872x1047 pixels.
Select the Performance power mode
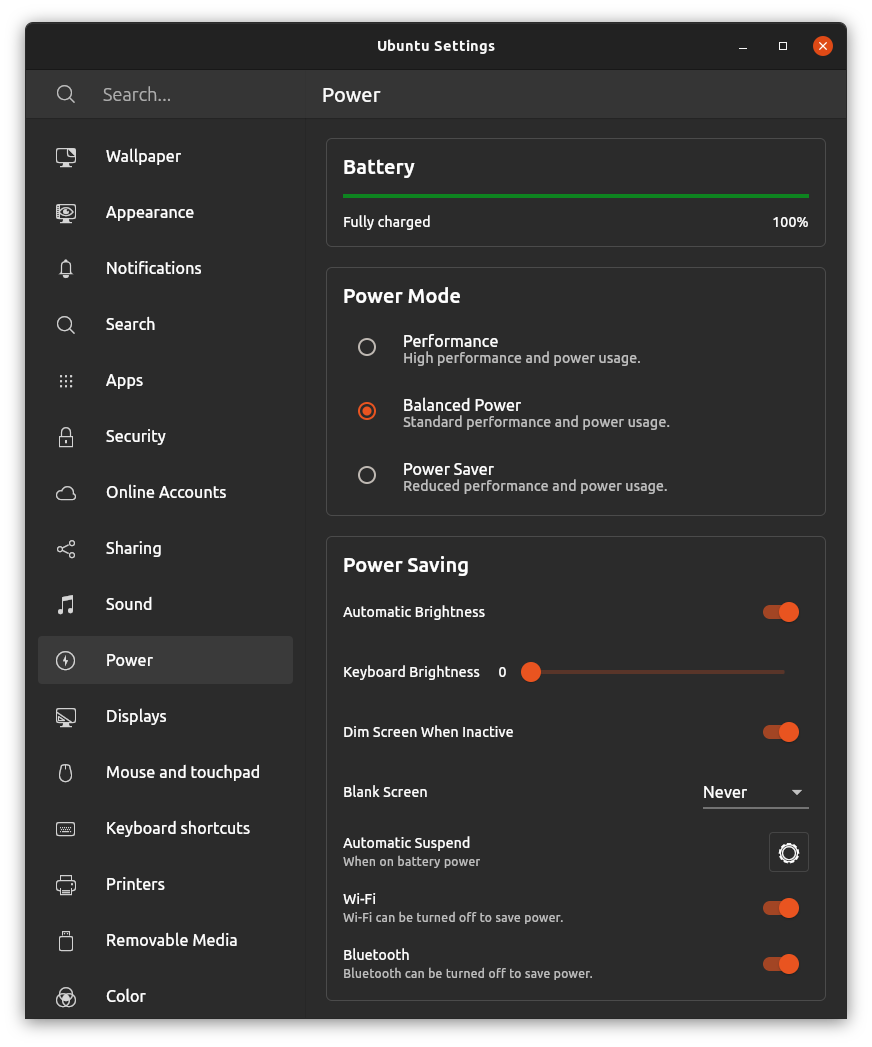pyautogui.click(x=367, y=347)
